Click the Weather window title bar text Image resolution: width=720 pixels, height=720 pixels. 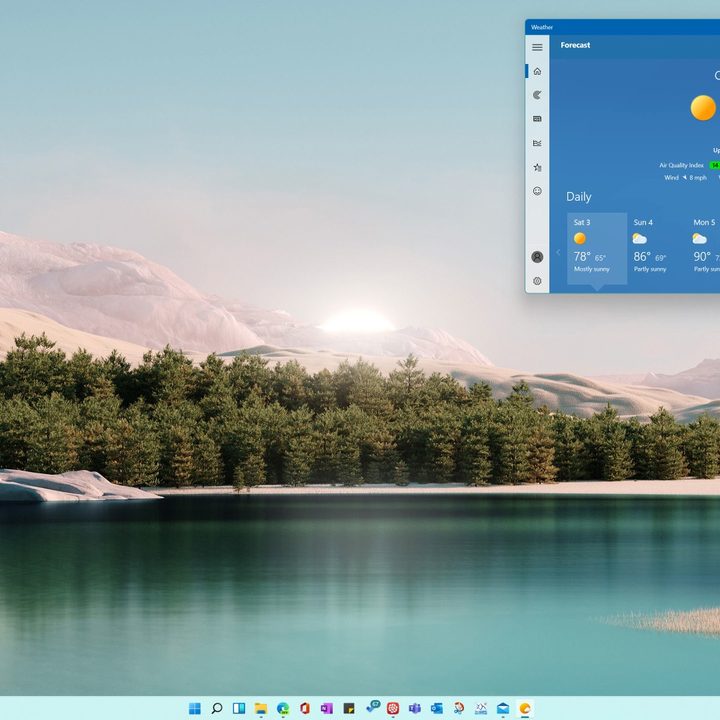click(x=542, y=27)
